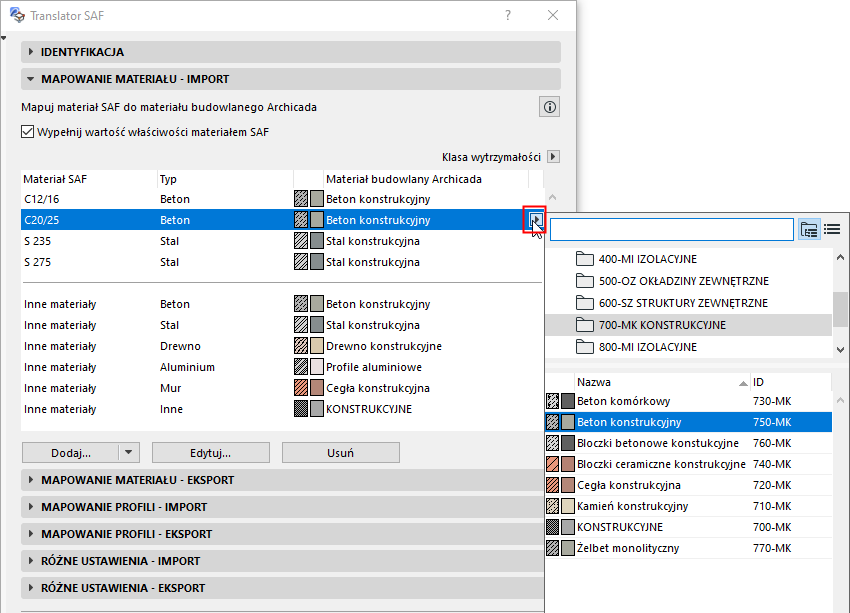Click folder list scrollbar up arrow
850x613 pixels.
tap(840, 257)
